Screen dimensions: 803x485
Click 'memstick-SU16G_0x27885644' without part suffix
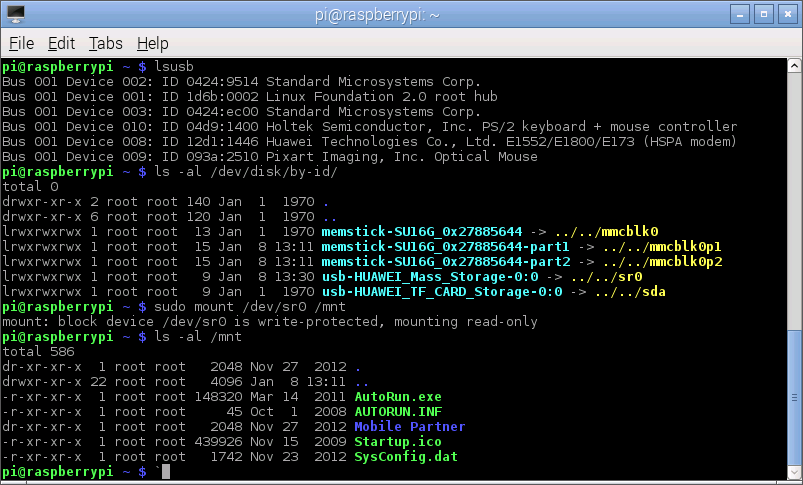tap(421, 231)
